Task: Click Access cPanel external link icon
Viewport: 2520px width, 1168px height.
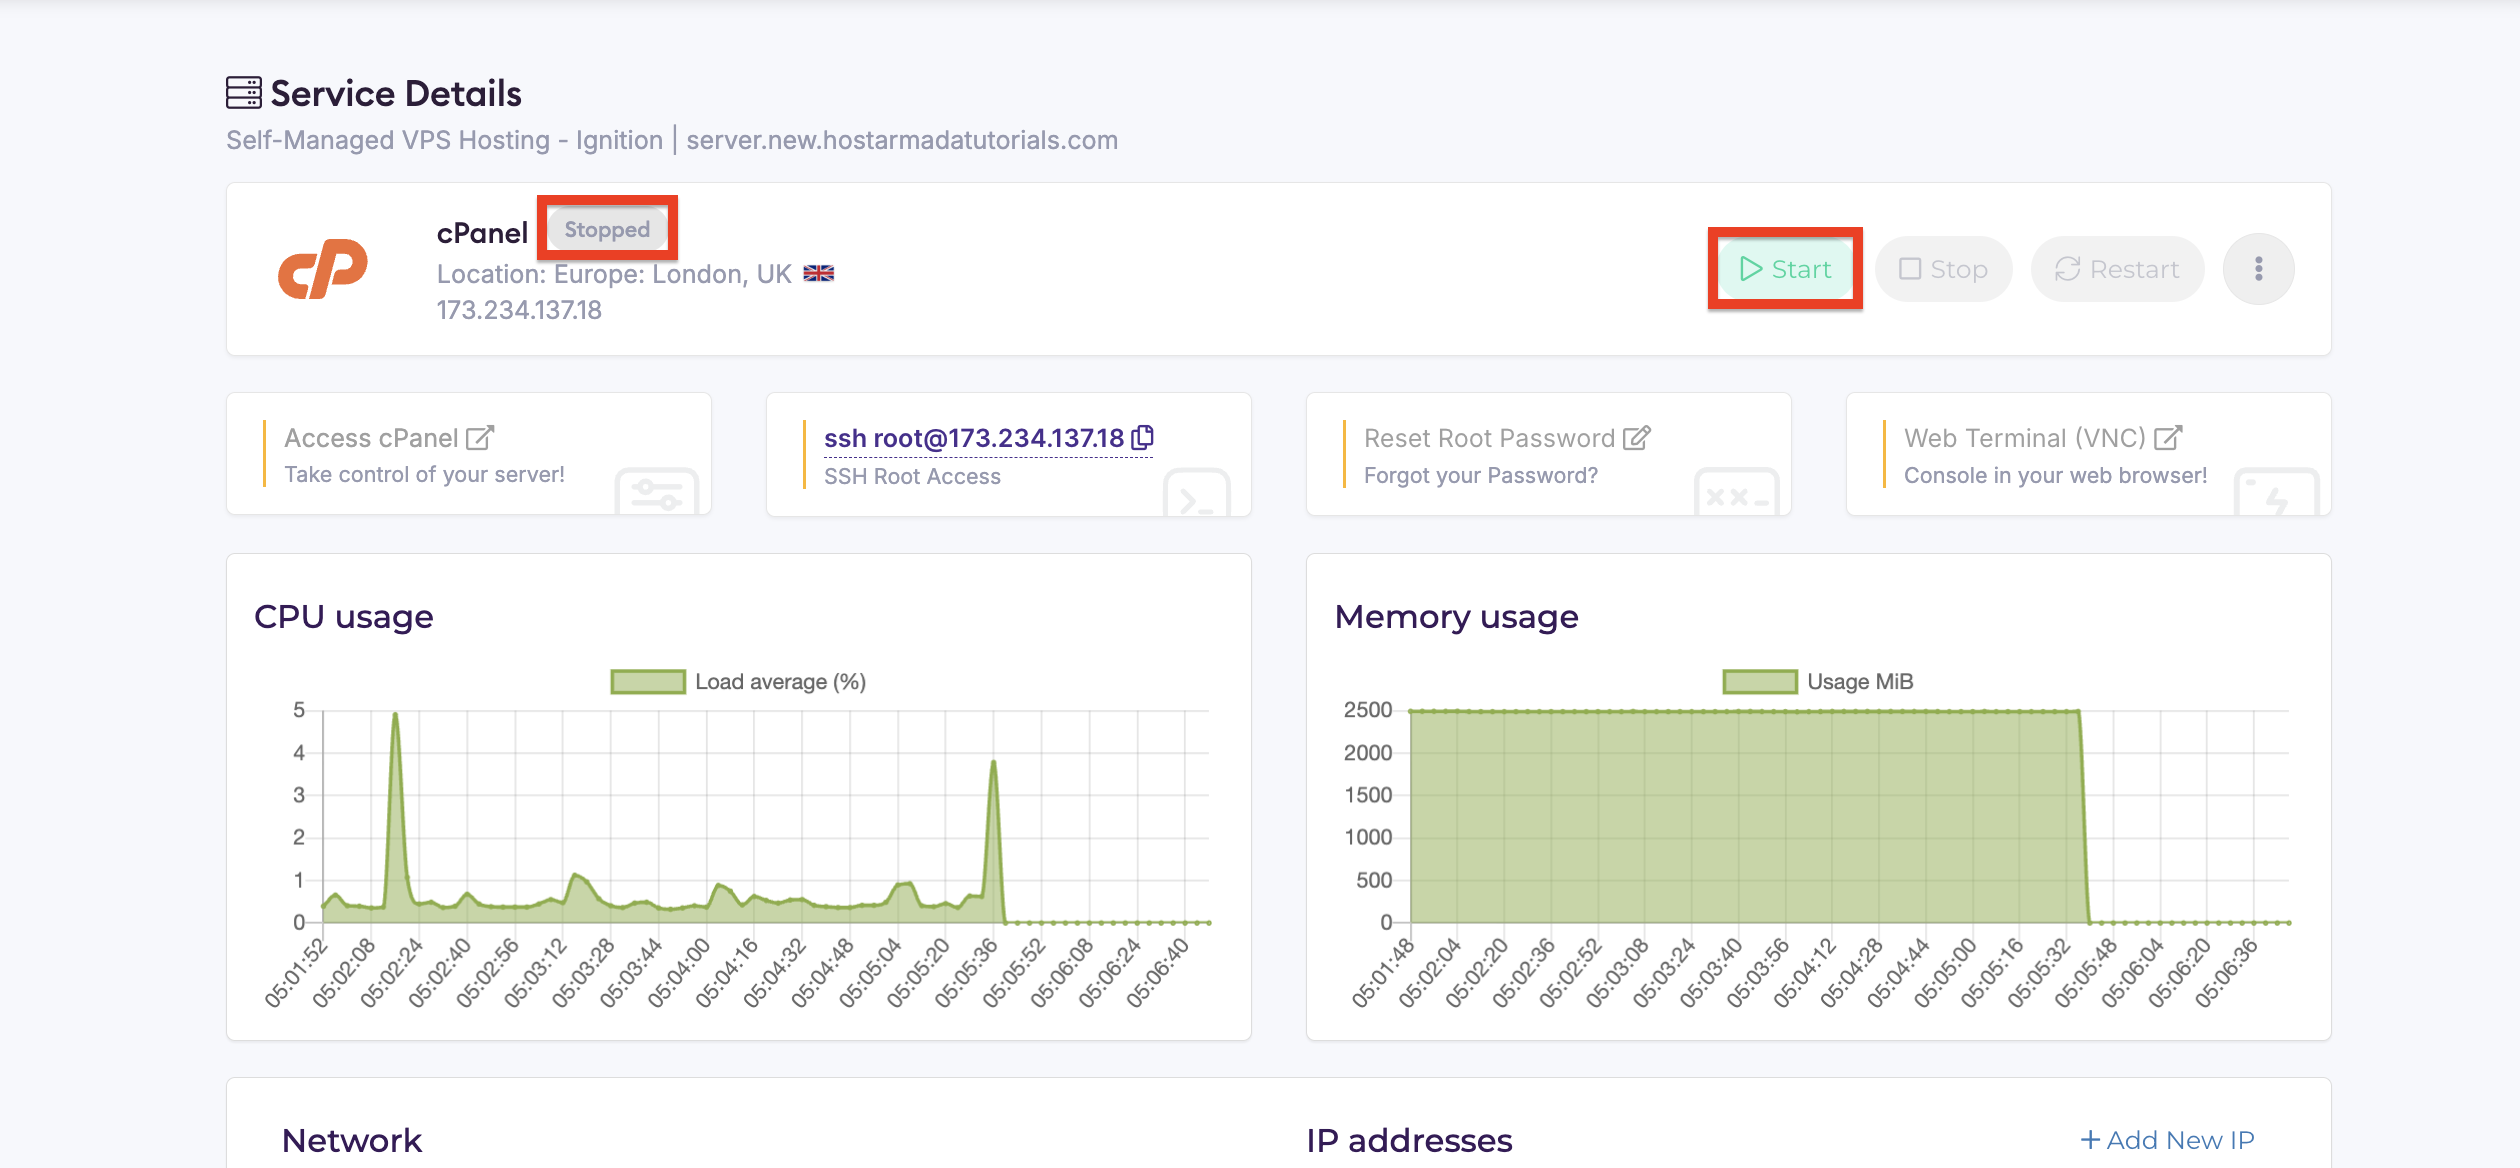Action: (x=481, y=438)
